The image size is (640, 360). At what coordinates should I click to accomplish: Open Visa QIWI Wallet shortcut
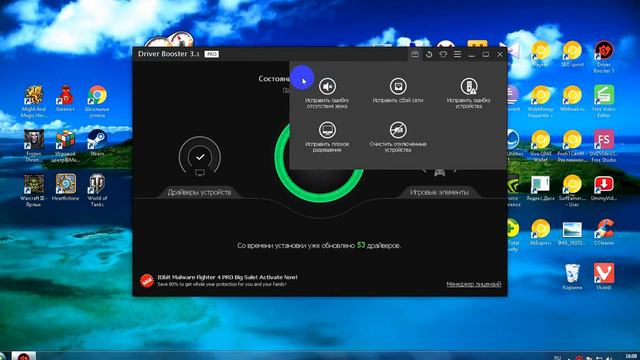click(x=540, y=146)
